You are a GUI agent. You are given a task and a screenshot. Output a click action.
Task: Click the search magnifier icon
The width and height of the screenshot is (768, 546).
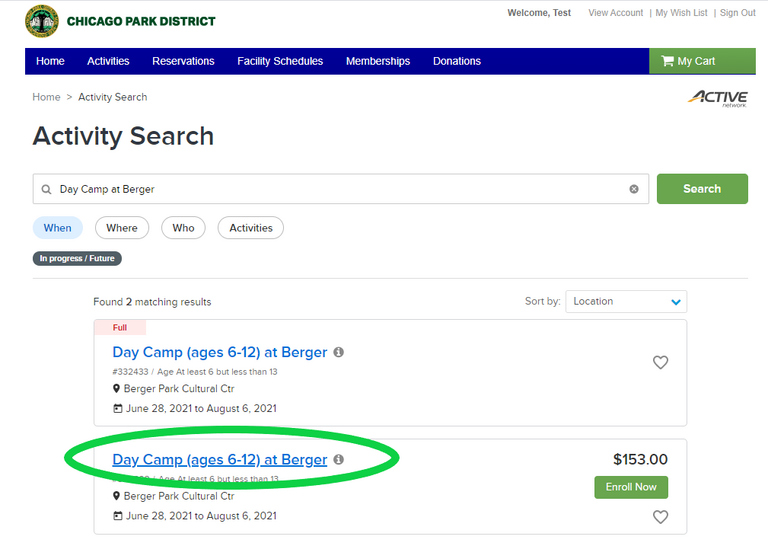pos(46,189)
